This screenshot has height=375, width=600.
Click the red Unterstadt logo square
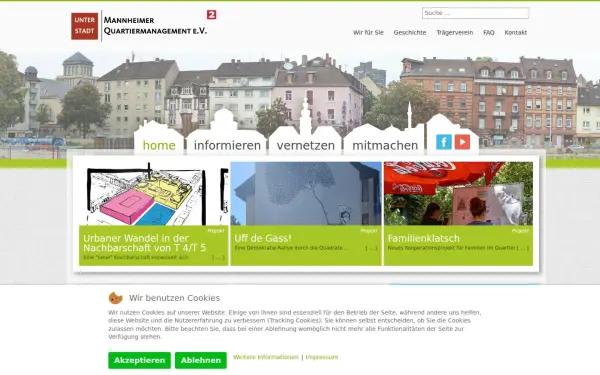pyautogui.click(x=85, y=26)
